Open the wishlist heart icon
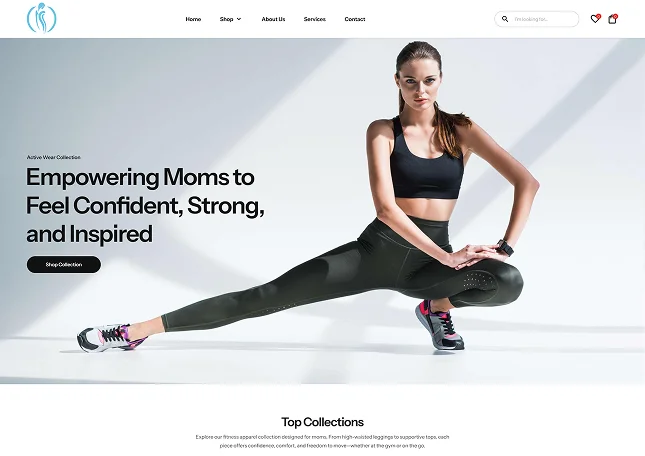The image size is (645, 456). (594, 19)
